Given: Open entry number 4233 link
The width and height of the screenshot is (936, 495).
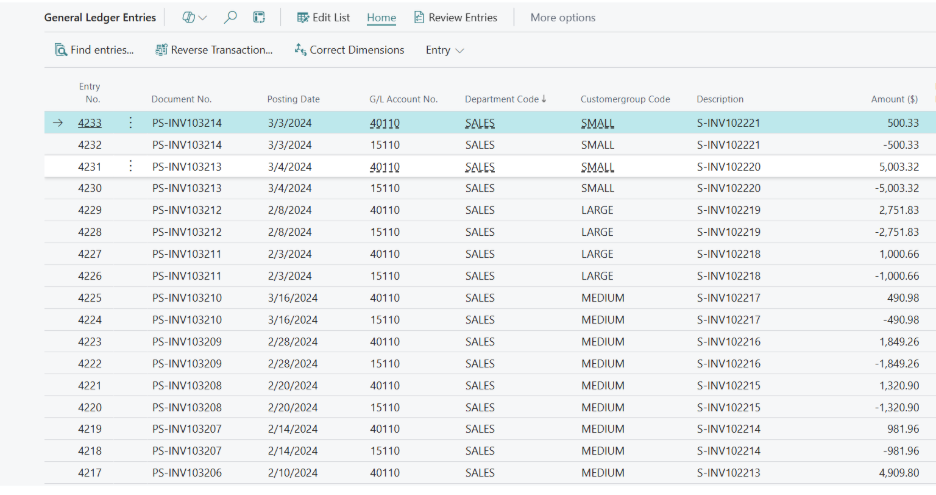Looking at the screenshot, I should 90,123.
